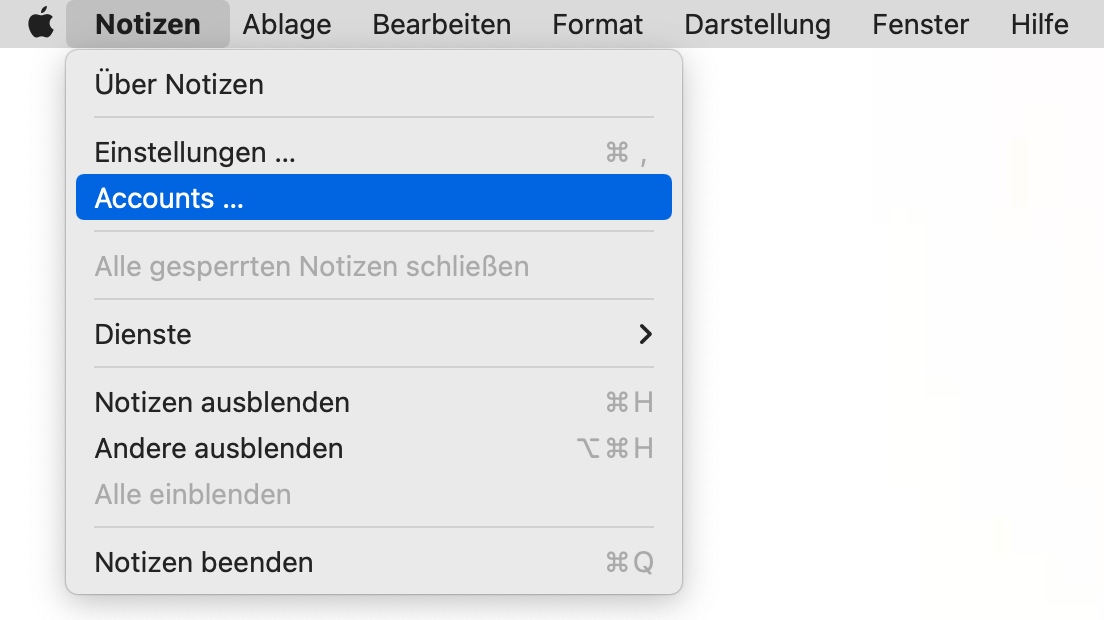The width and height of the screenshot is (1104, 620).
Task: Open the Ablage menu
Action: pos(287,24)
